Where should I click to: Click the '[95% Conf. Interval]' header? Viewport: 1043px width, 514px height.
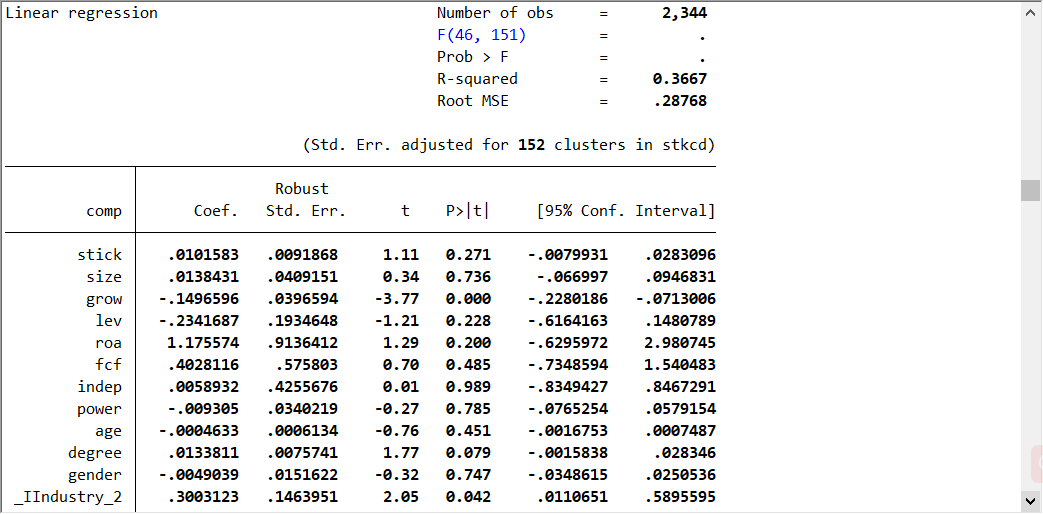pos(625,211)
